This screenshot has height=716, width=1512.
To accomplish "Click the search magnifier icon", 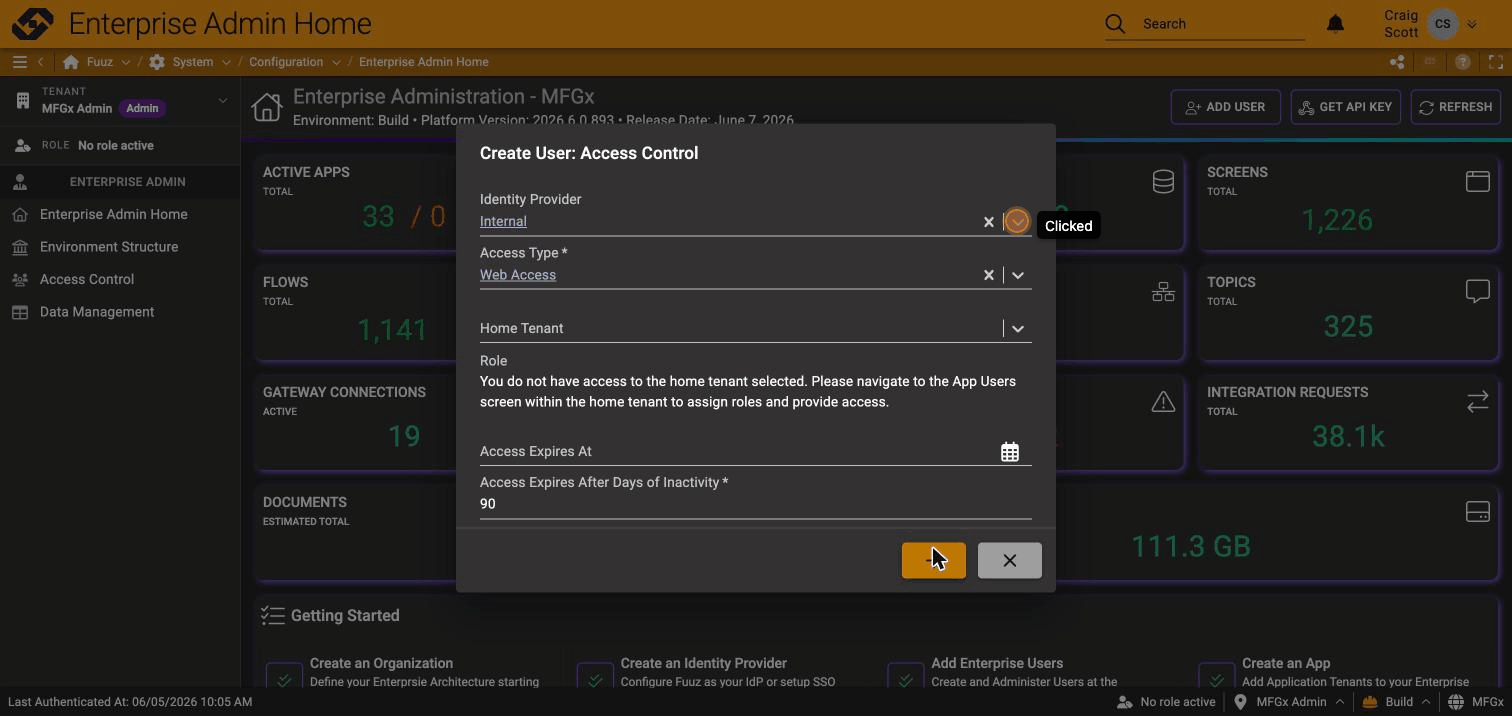I will [x=1115, y=24].
